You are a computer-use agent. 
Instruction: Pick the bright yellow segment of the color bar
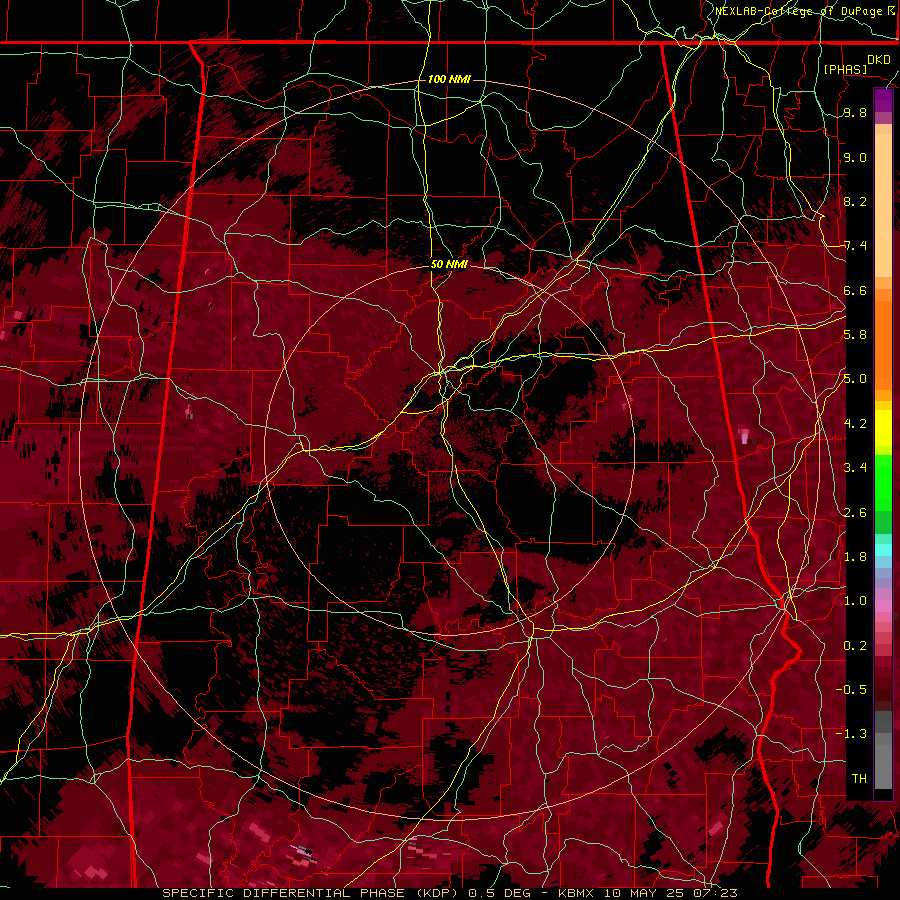[x=883, y=428]
